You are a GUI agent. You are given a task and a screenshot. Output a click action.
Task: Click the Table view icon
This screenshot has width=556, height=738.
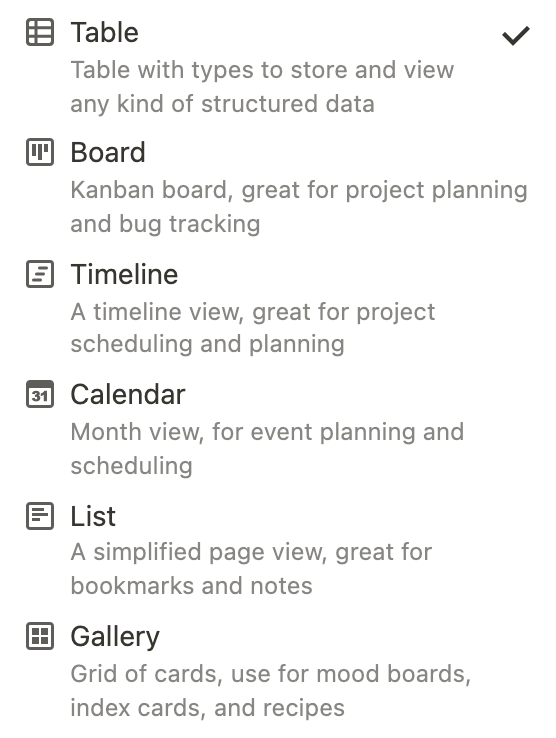(40, 32)
